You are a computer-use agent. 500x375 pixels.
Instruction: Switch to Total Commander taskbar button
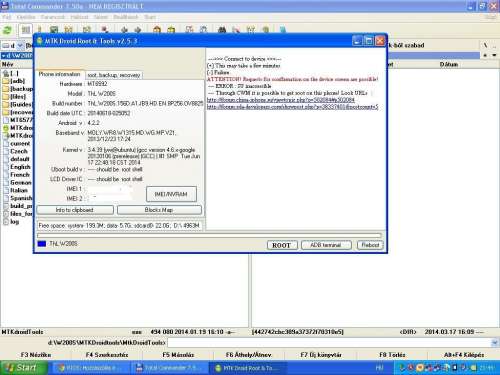[x=170, y=368]
